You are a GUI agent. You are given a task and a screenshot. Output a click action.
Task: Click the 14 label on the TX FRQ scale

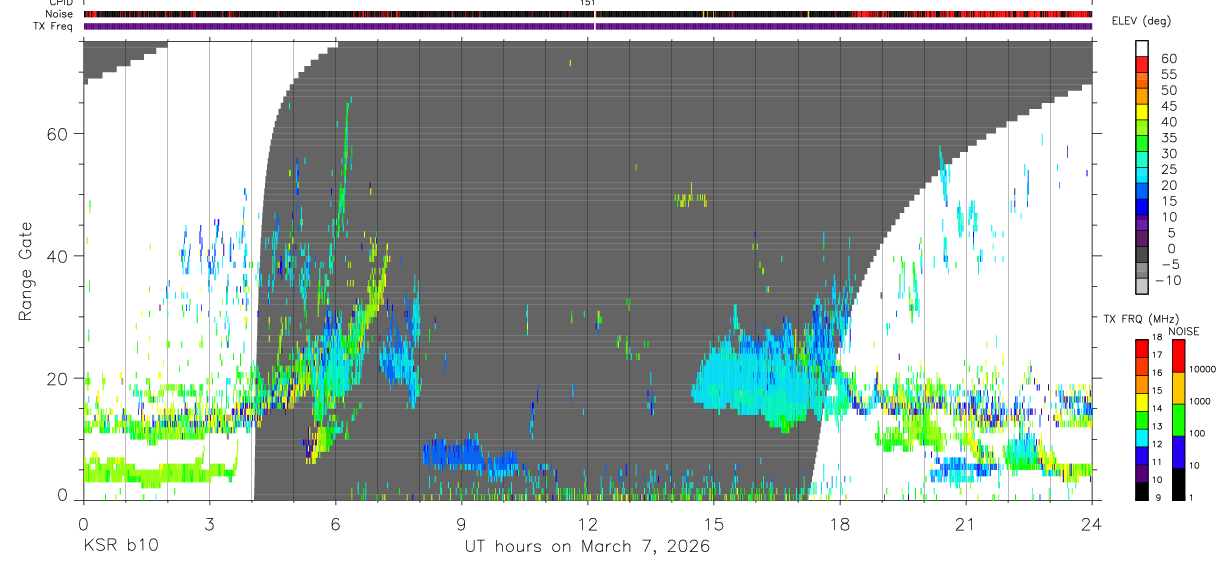coord(1158,409)
